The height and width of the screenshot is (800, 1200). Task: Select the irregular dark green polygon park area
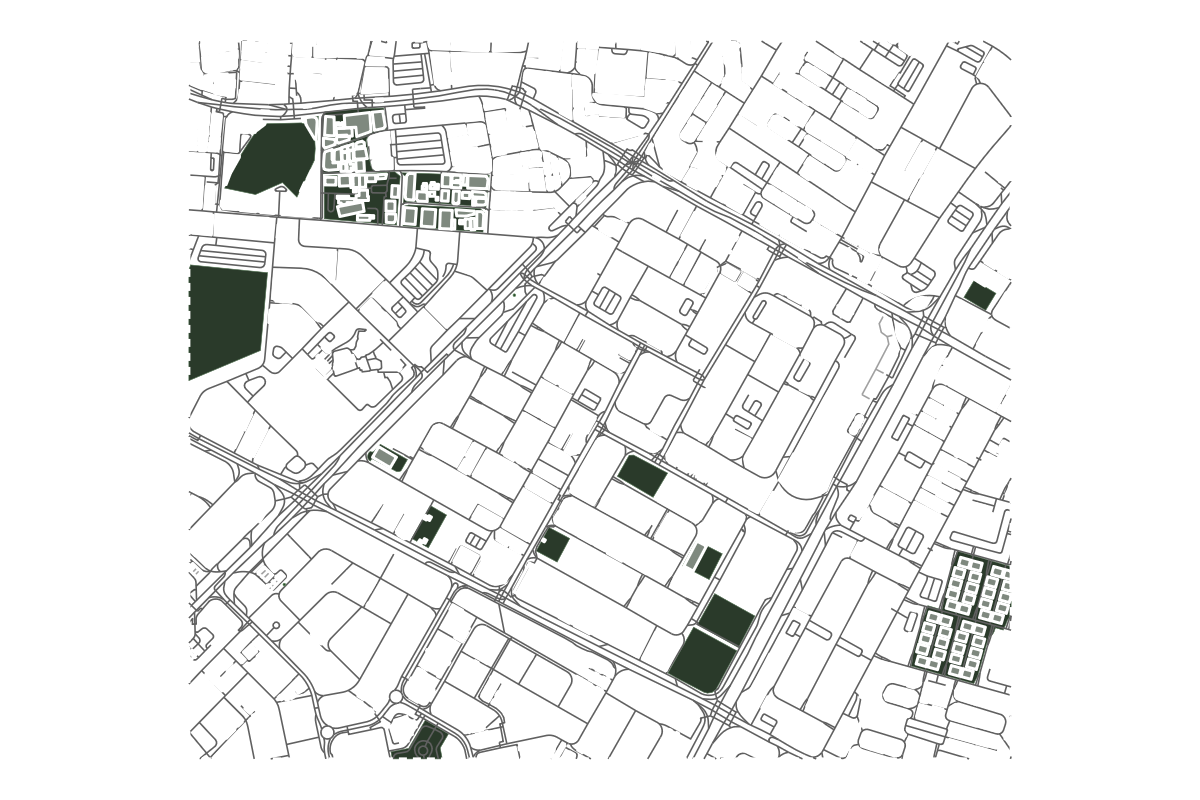(272, 160)
